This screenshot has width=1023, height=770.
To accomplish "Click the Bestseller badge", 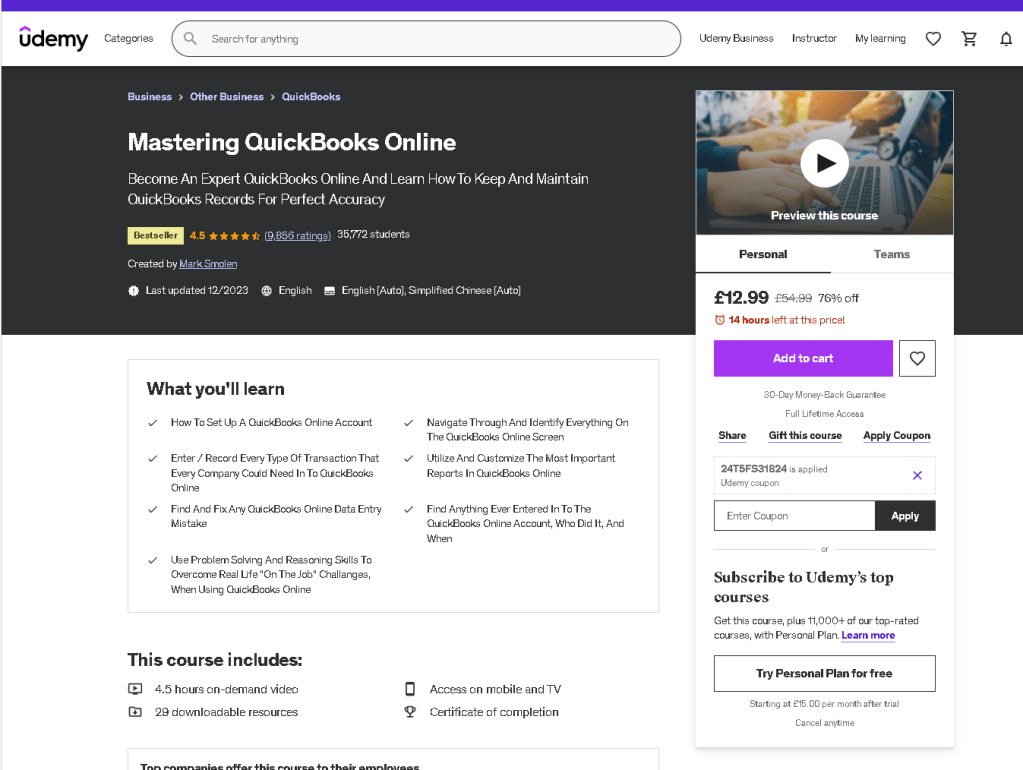I will [155, 236].
